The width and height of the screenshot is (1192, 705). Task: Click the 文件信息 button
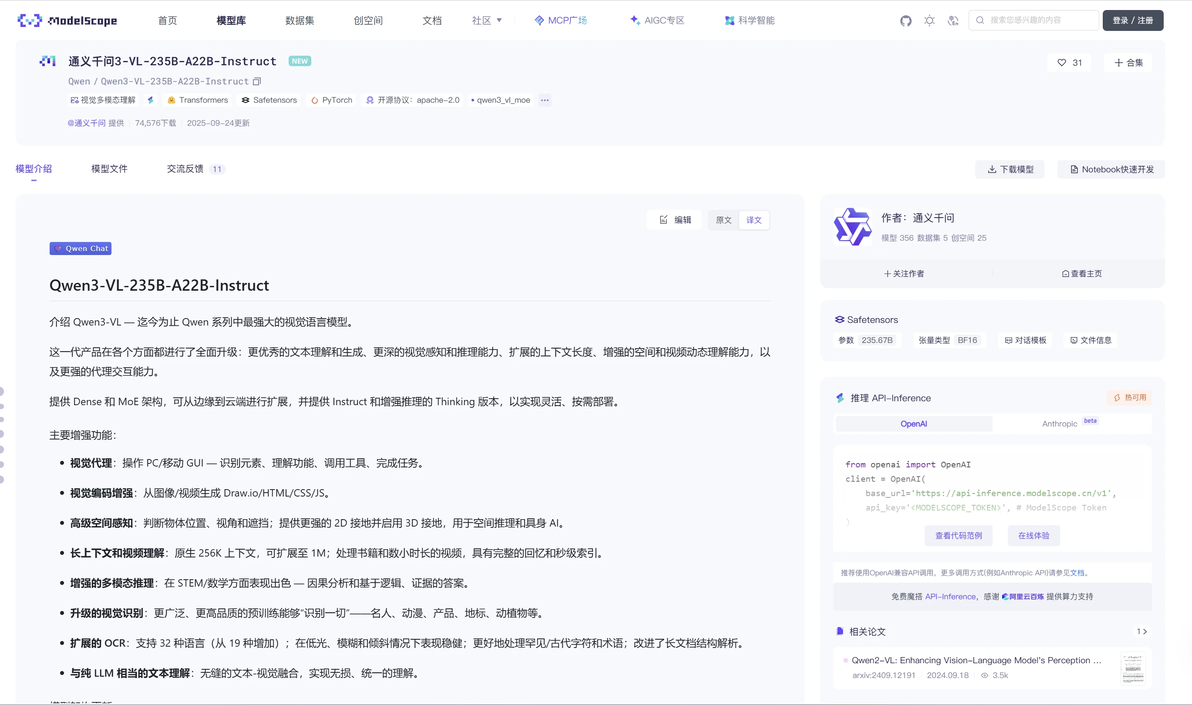[1091, 340]
